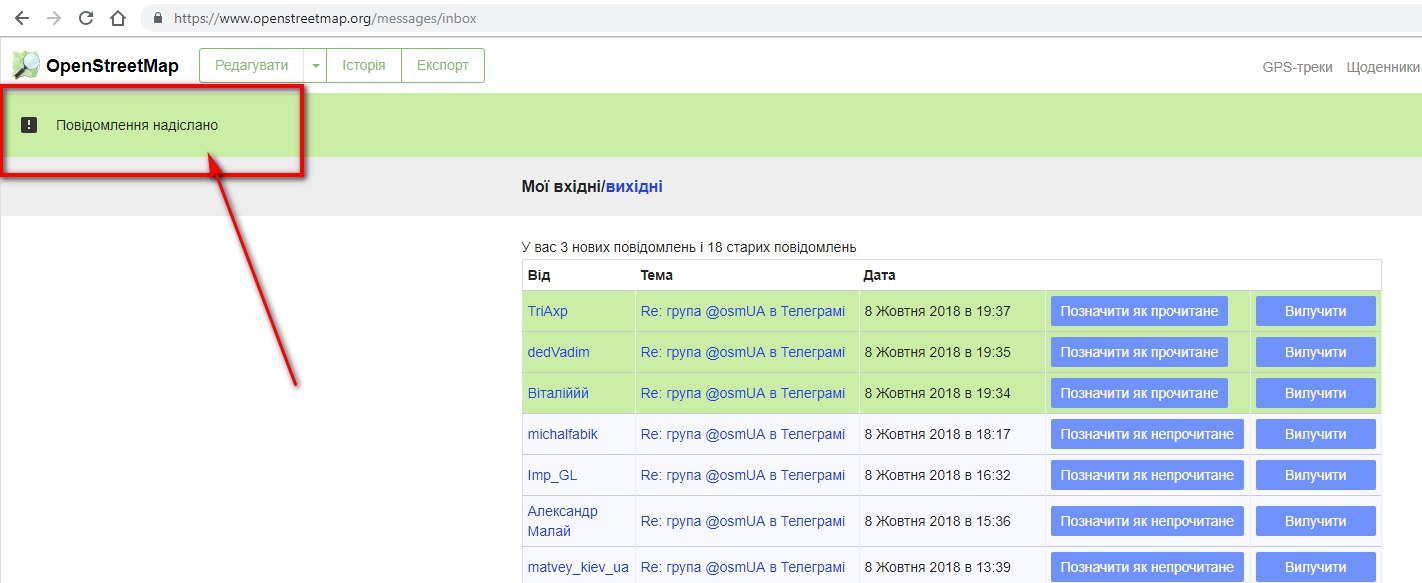Screen dimensions: 1422x583
Task: Click the address bar URL field
Action: (780, 18)
